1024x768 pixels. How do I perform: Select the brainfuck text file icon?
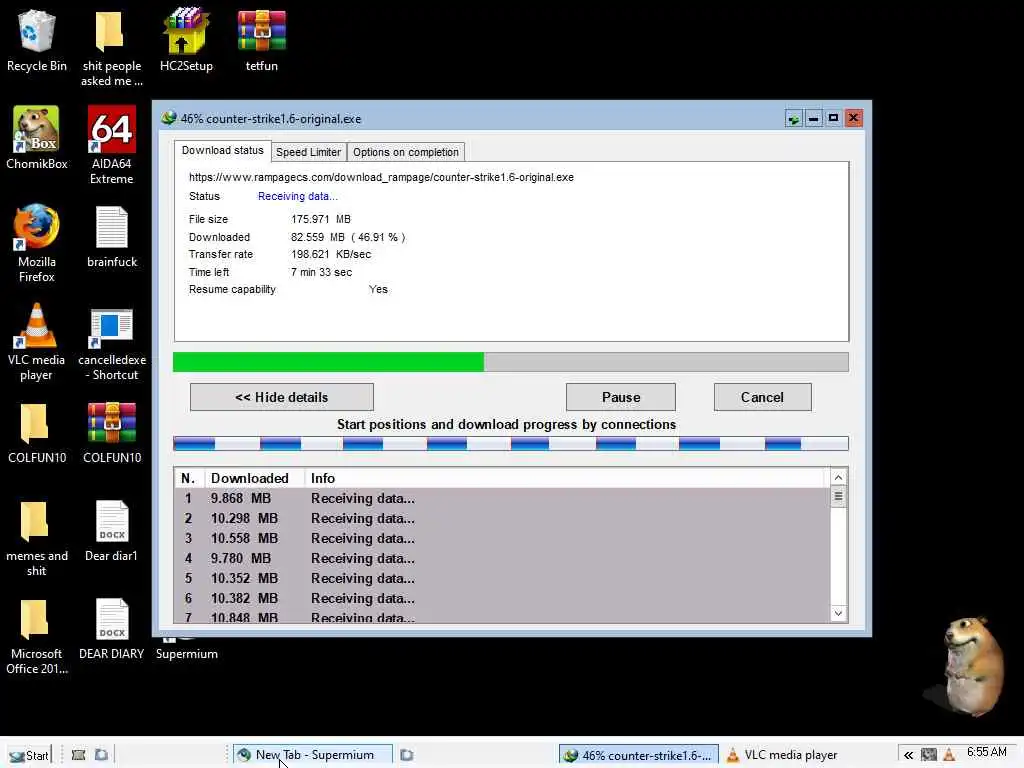click(x=111, y=236)
